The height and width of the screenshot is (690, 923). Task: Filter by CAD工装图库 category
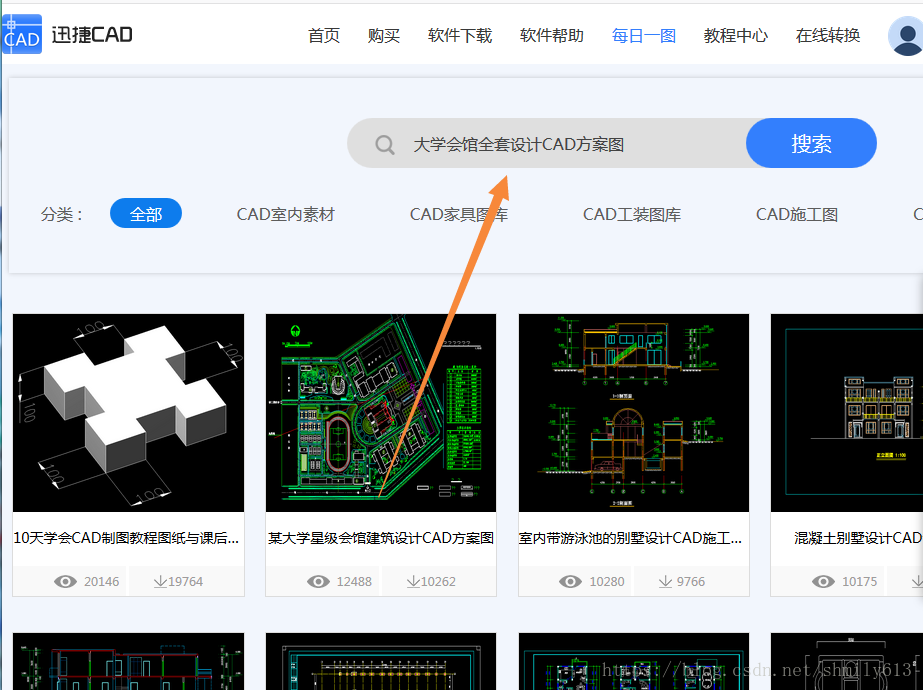pos(632,214)
